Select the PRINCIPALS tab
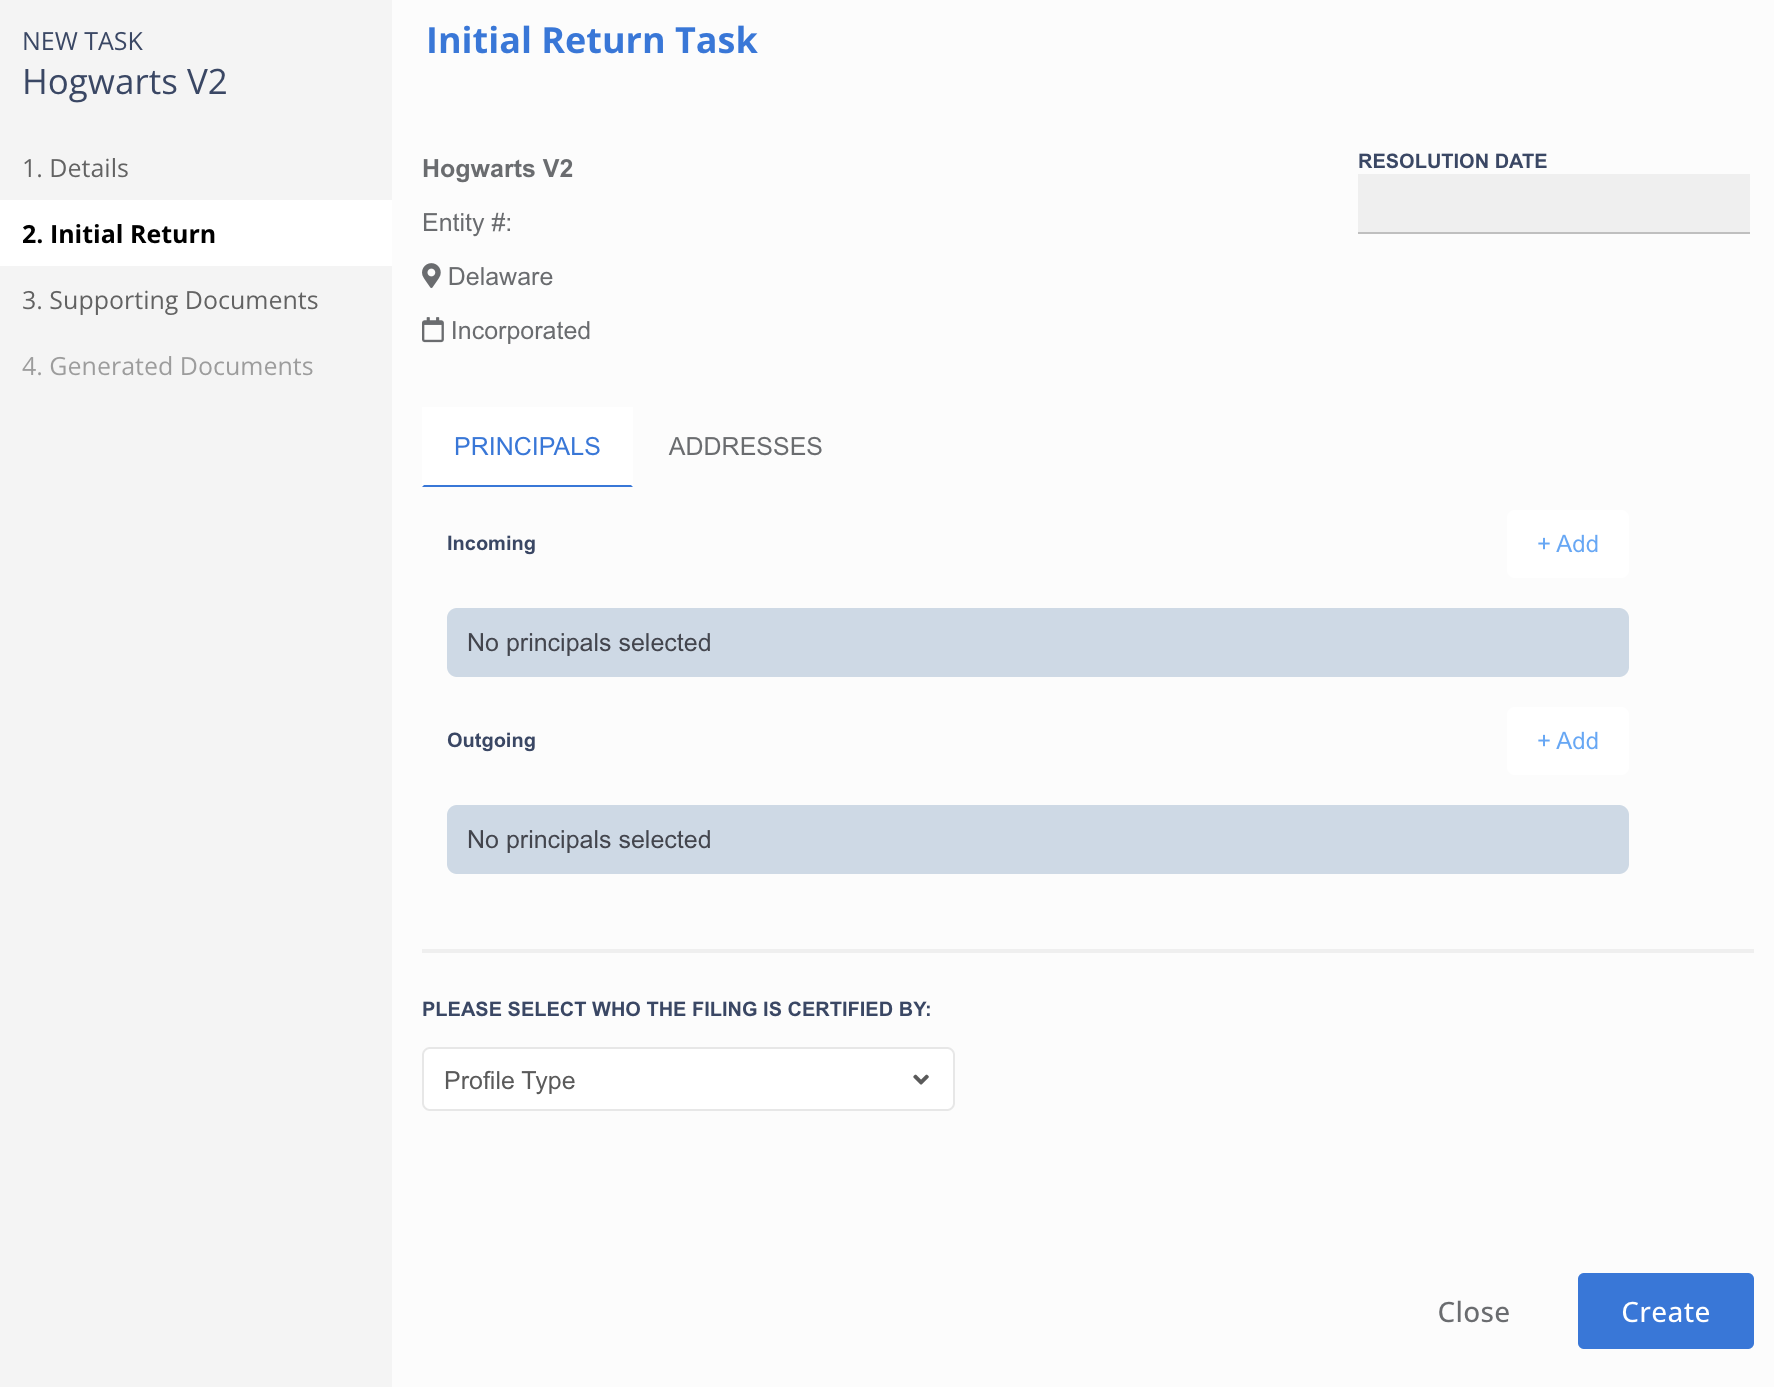Viewport: 1774px width, 1387px height. [x=527, y=446]
